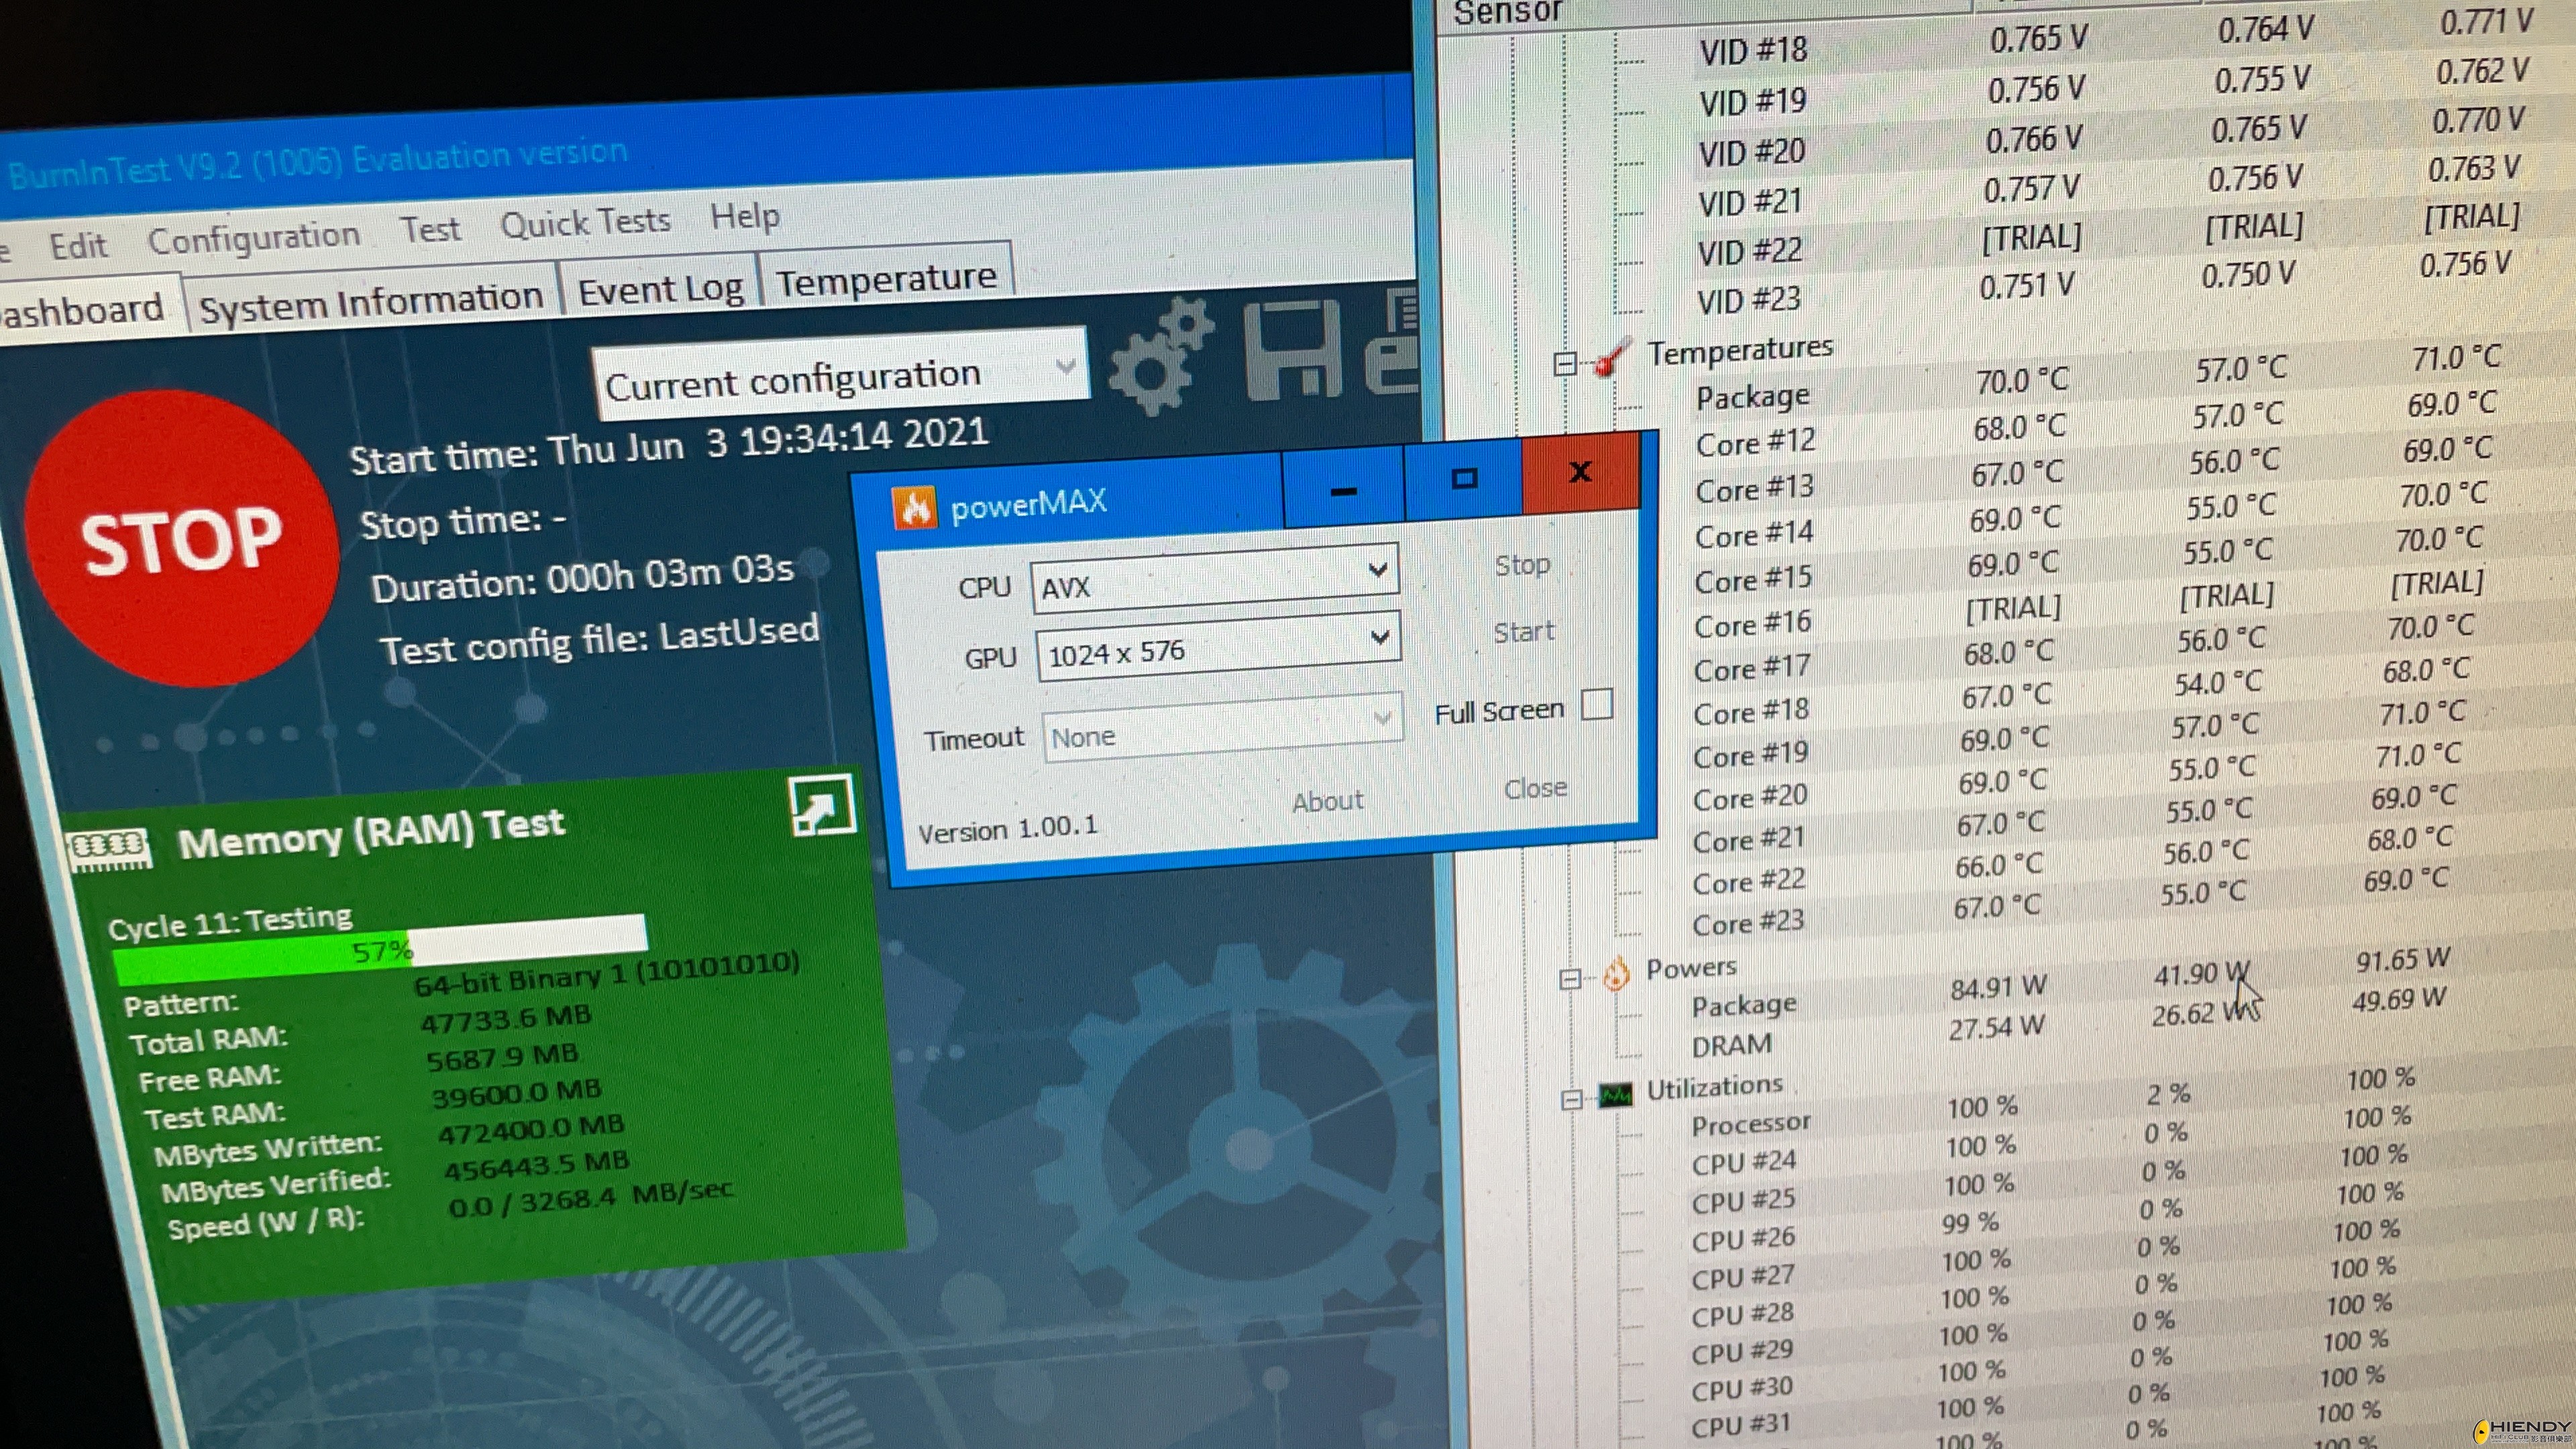This screenshot has height=1449, width=2576.
Task: Expand the Memory (RAM) Test window icon
Action: (x=822, y=806)
